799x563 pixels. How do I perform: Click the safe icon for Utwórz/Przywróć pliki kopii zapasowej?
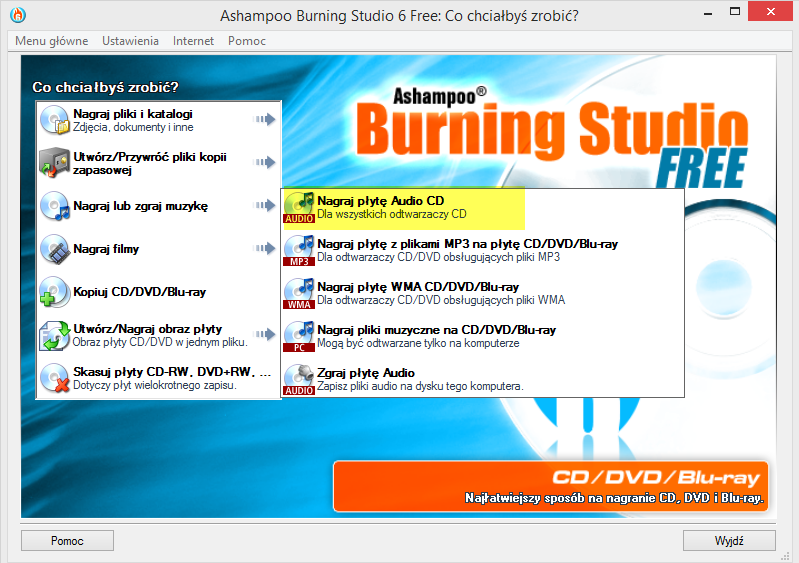(55, 163)
